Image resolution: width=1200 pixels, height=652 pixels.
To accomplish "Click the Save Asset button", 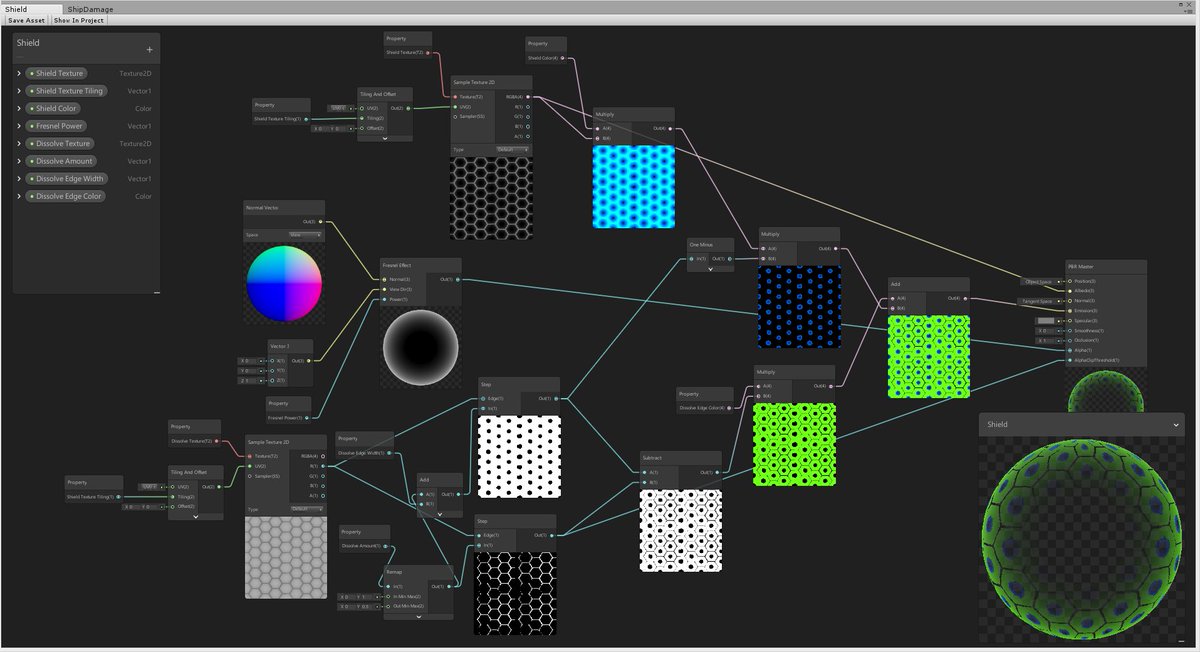I will pos(27,20).
